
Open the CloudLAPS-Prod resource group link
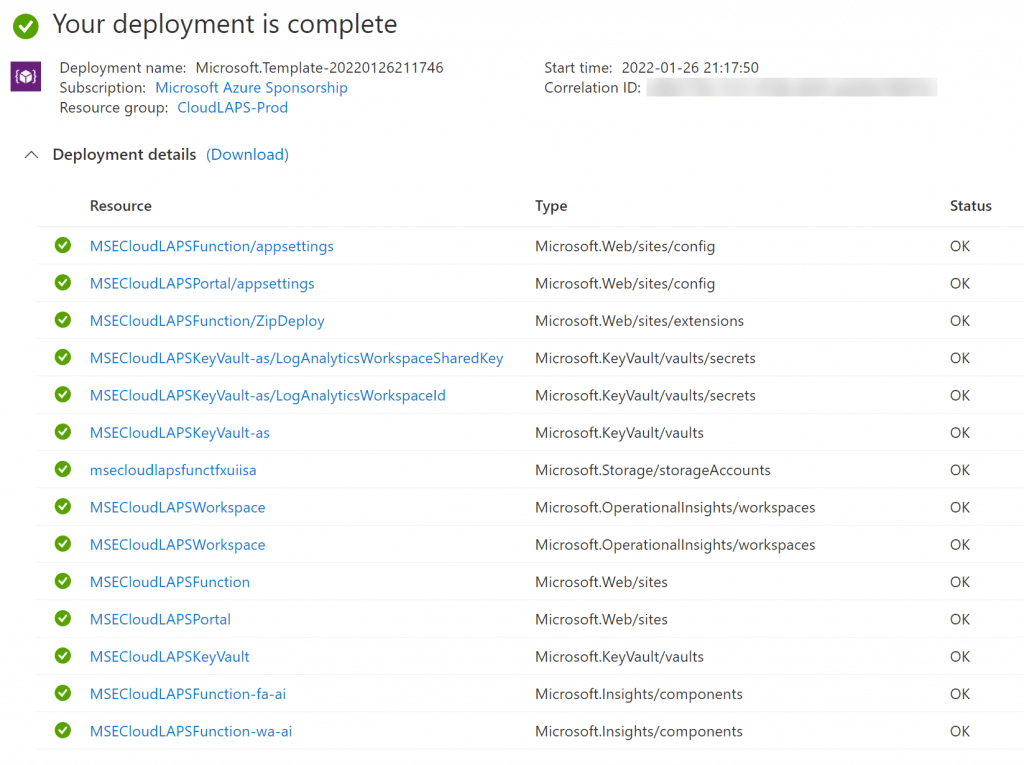(x=232, y=107)
